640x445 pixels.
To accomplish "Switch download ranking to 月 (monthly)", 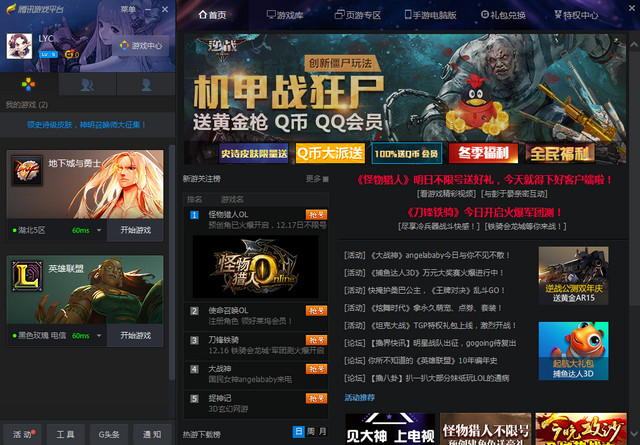I will coord(321,431).
